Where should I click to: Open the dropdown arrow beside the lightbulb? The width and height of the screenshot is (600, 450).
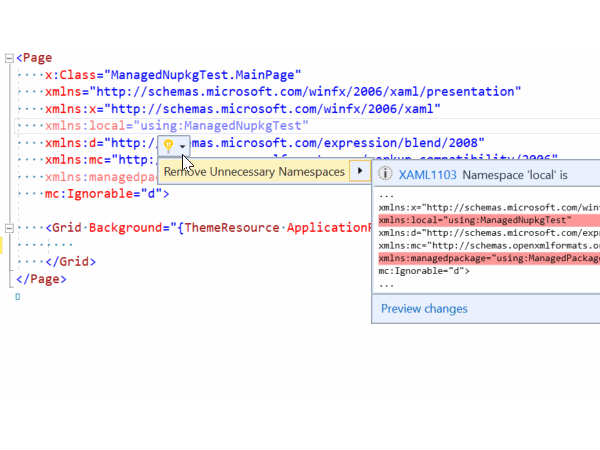coord(182,146)
